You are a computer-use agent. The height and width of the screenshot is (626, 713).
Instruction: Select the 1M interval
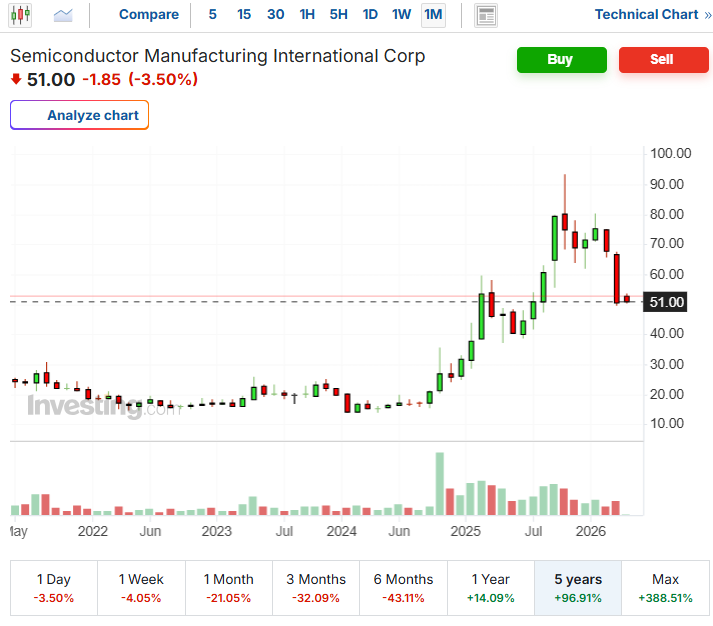click(433, 15)
